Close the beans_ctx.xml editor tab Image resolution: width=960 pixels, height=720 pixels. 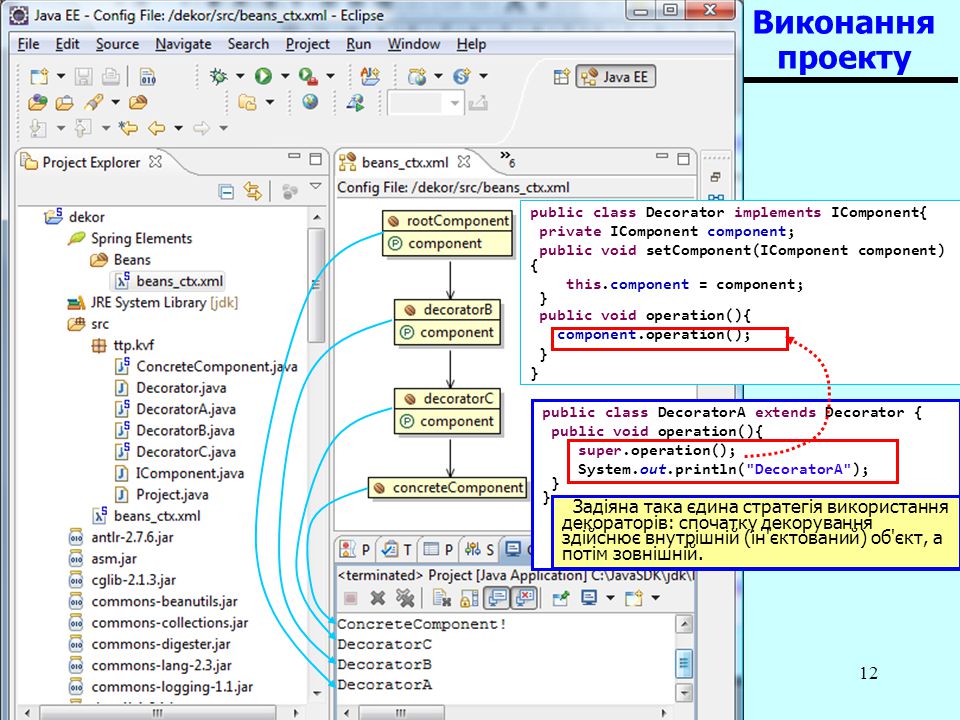click(464, 162)
